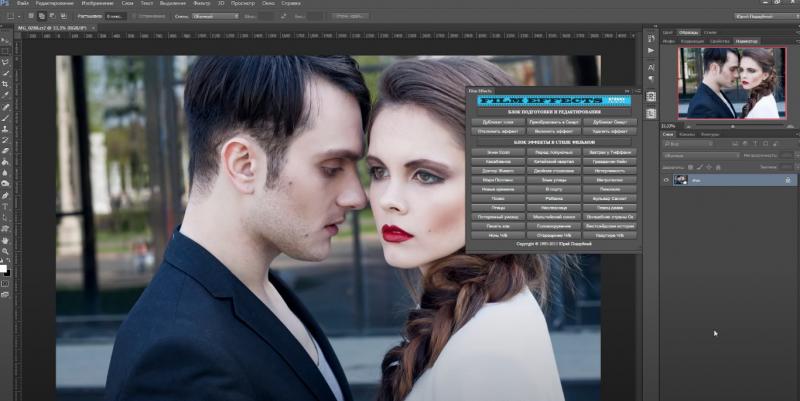Select the Brush tool
Image resolution: width=800 pixels, height=401 pixels.
6,120
